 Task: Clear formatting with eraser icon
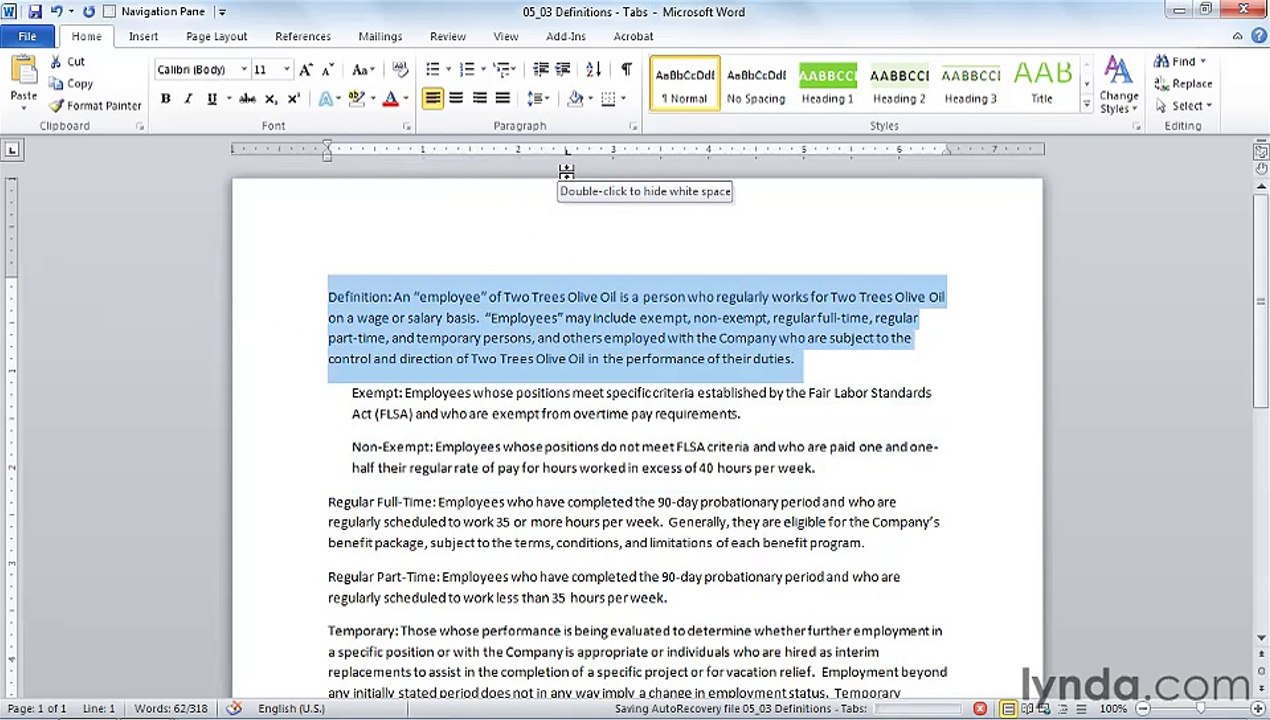[x=400, y=70]
